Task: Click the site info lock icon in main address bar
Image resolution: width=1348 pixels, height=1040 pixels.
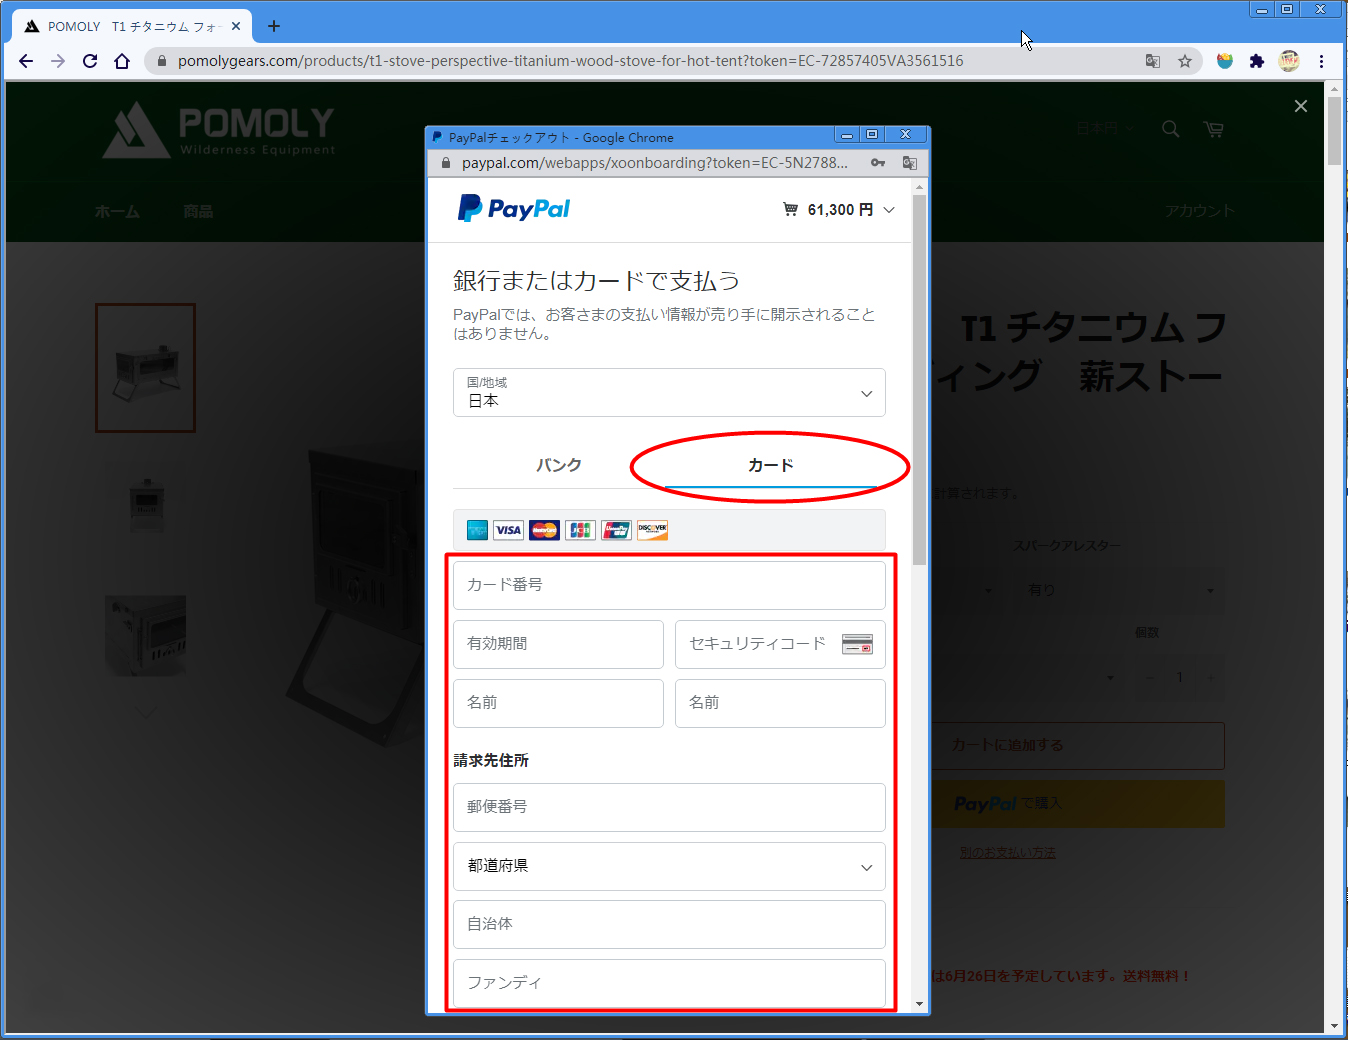Action: click(x=161, y=61)
